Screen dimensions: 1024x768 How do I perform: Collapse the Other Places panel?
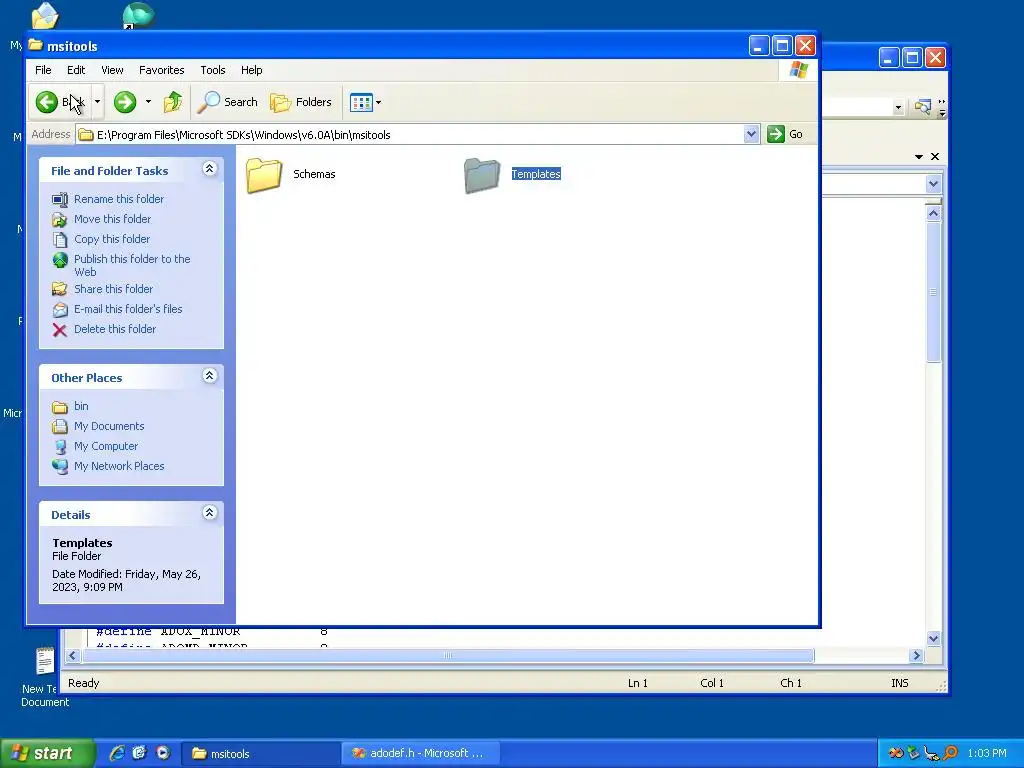[x=210, y=376]
